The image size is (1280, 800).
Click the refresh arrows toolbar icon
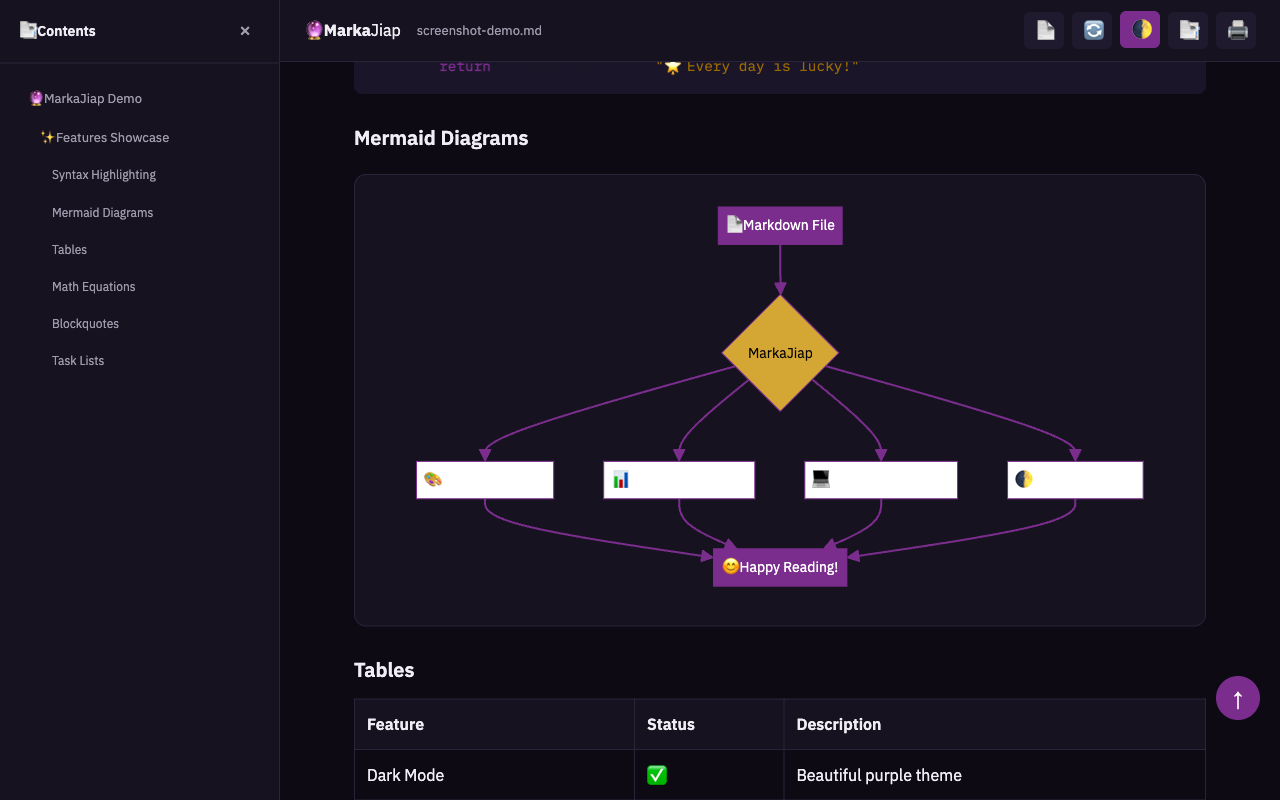point(1092,30)
